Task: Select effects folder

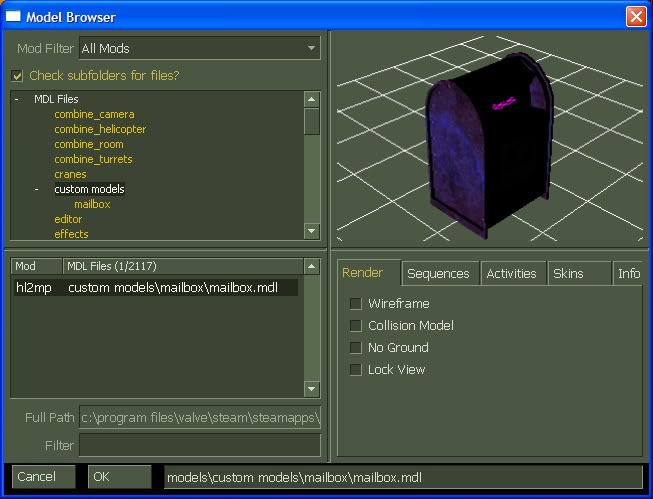Action: tap(71, 234)
